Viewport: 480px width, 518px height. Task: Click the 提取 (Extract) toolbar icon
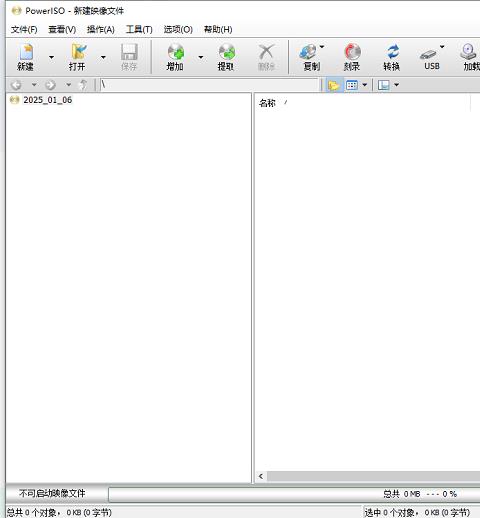coord(226,57)
